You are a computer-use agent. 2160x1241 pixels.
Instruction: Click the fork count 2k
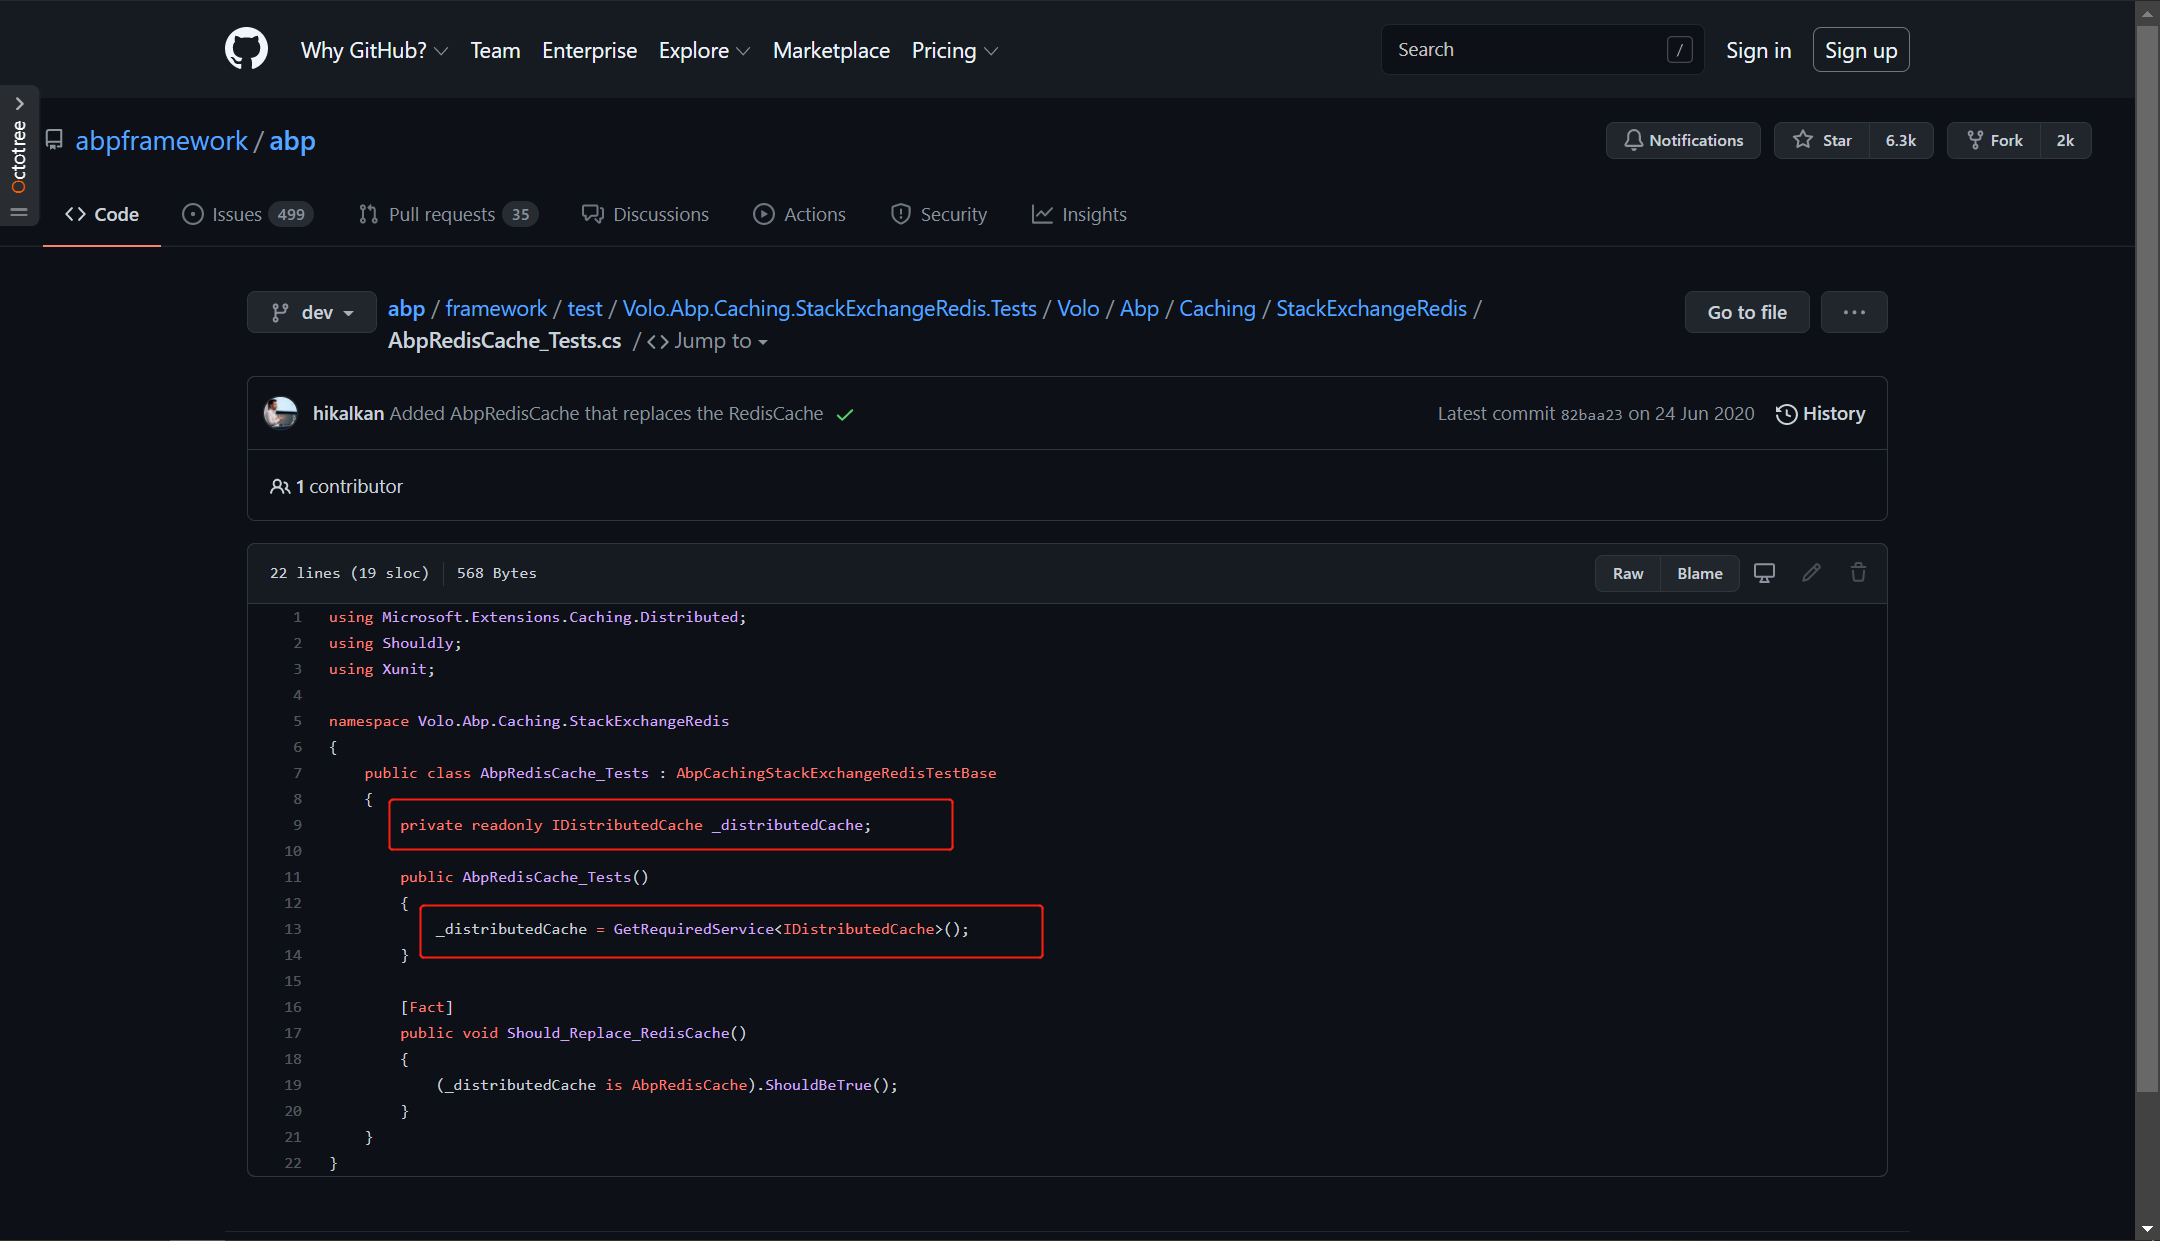coord(2065,140)
